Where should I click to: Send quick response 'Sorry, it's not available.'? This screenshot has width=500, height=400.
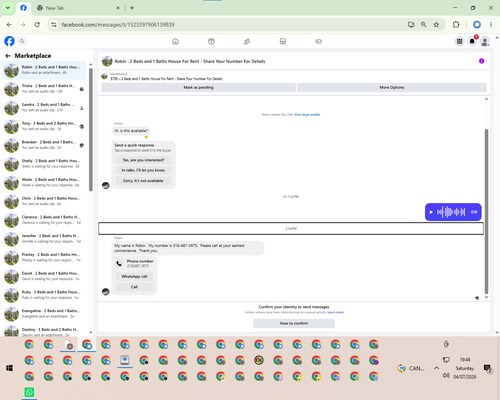coord(143,181)
